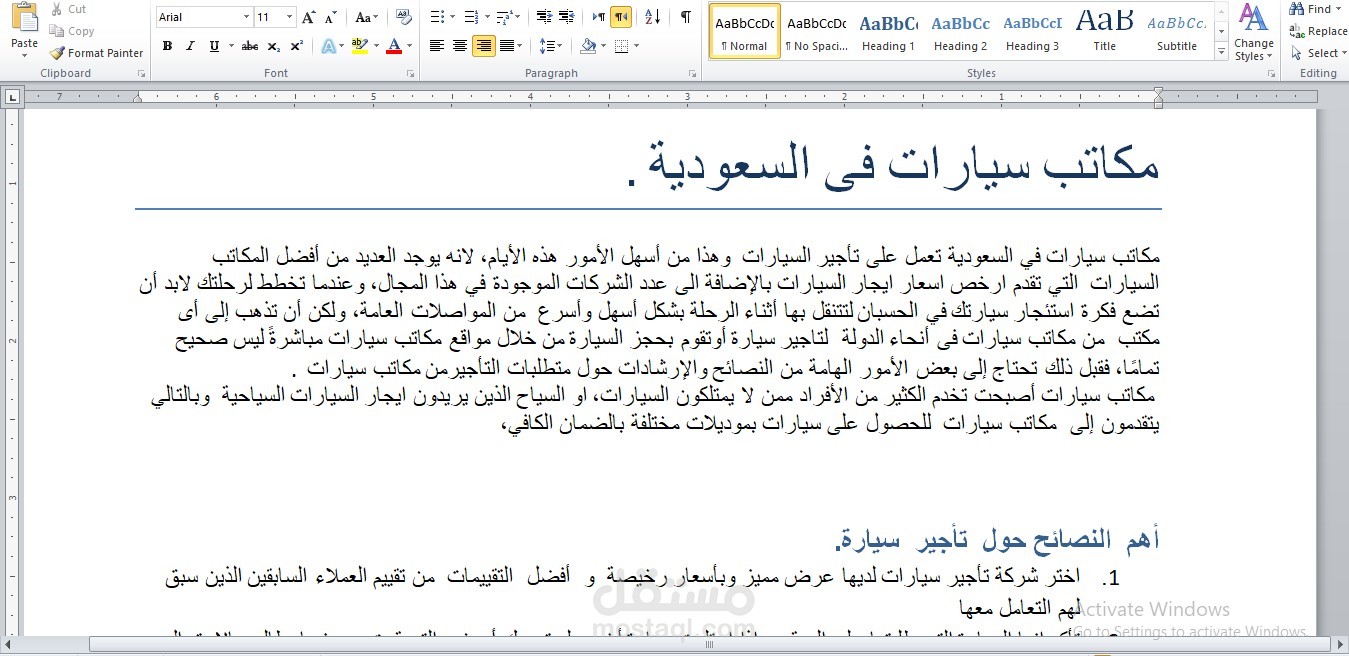Click the heading 'أهم النصائح حول تأجير سيارة'
The width and height of the screenshot is (1349, 656).
997,541
